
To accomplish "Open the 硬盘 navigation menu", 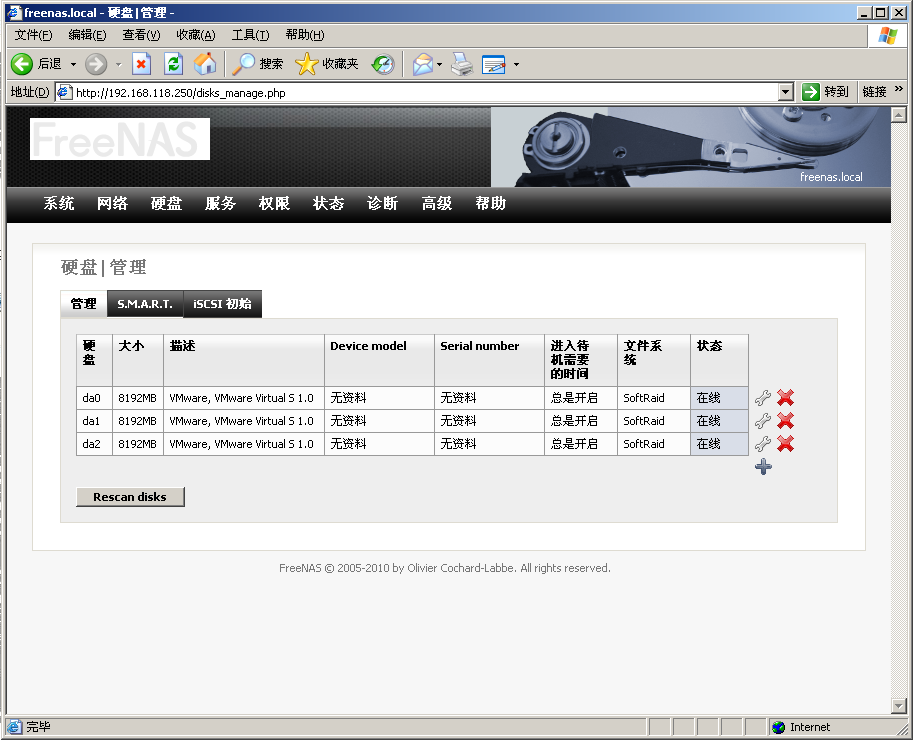I will 166,204.
